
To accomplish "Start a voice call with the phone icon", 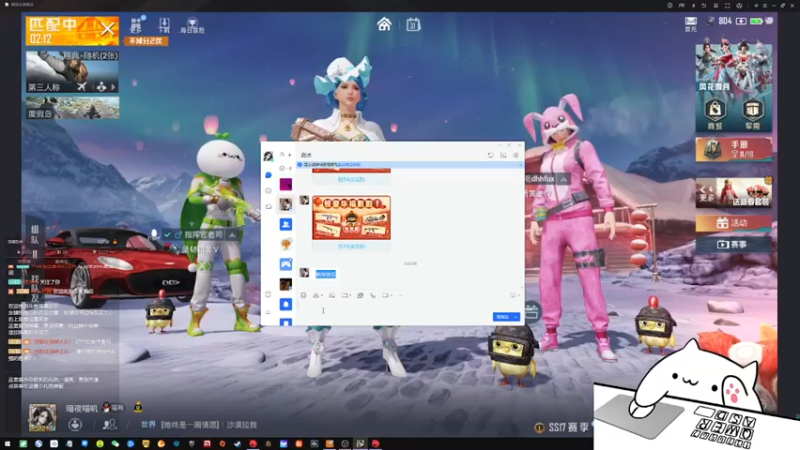I will 373,295.
